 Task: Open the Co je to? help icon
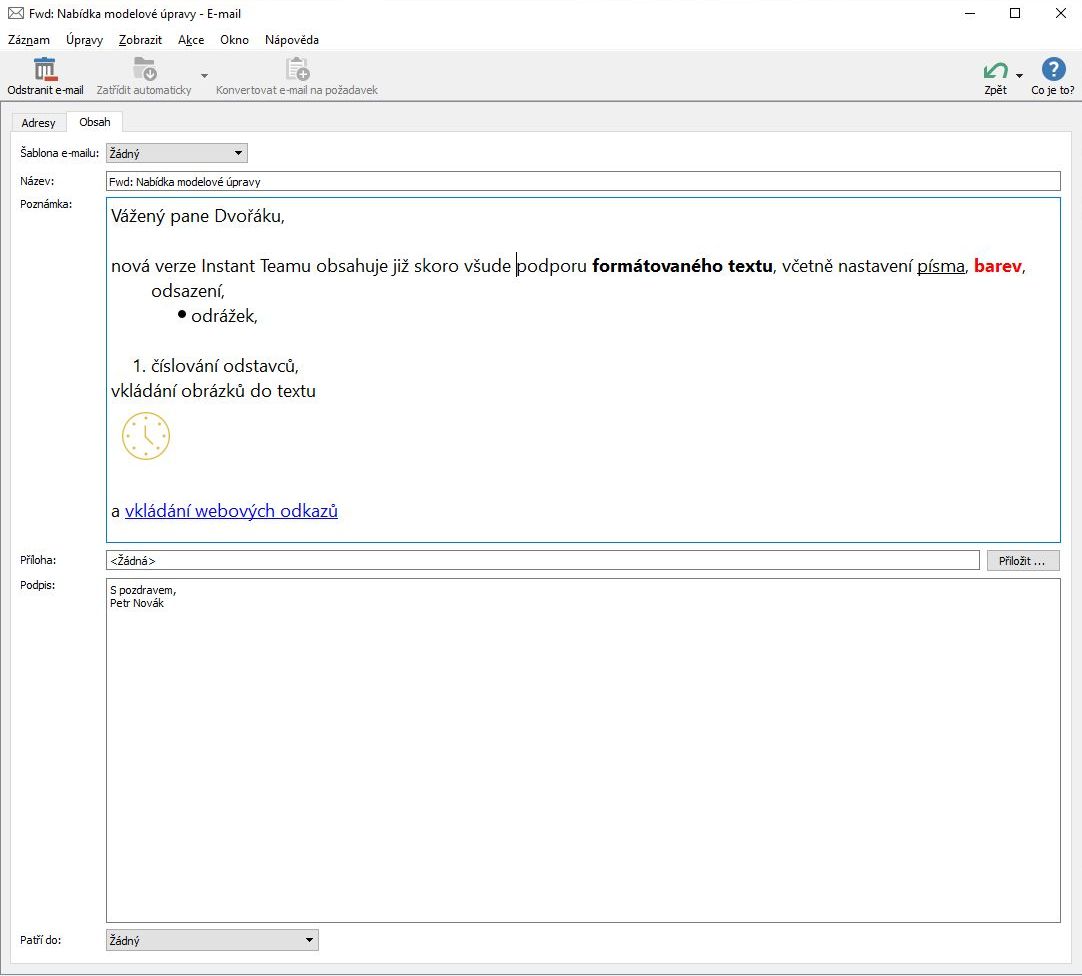point(1053,70)
